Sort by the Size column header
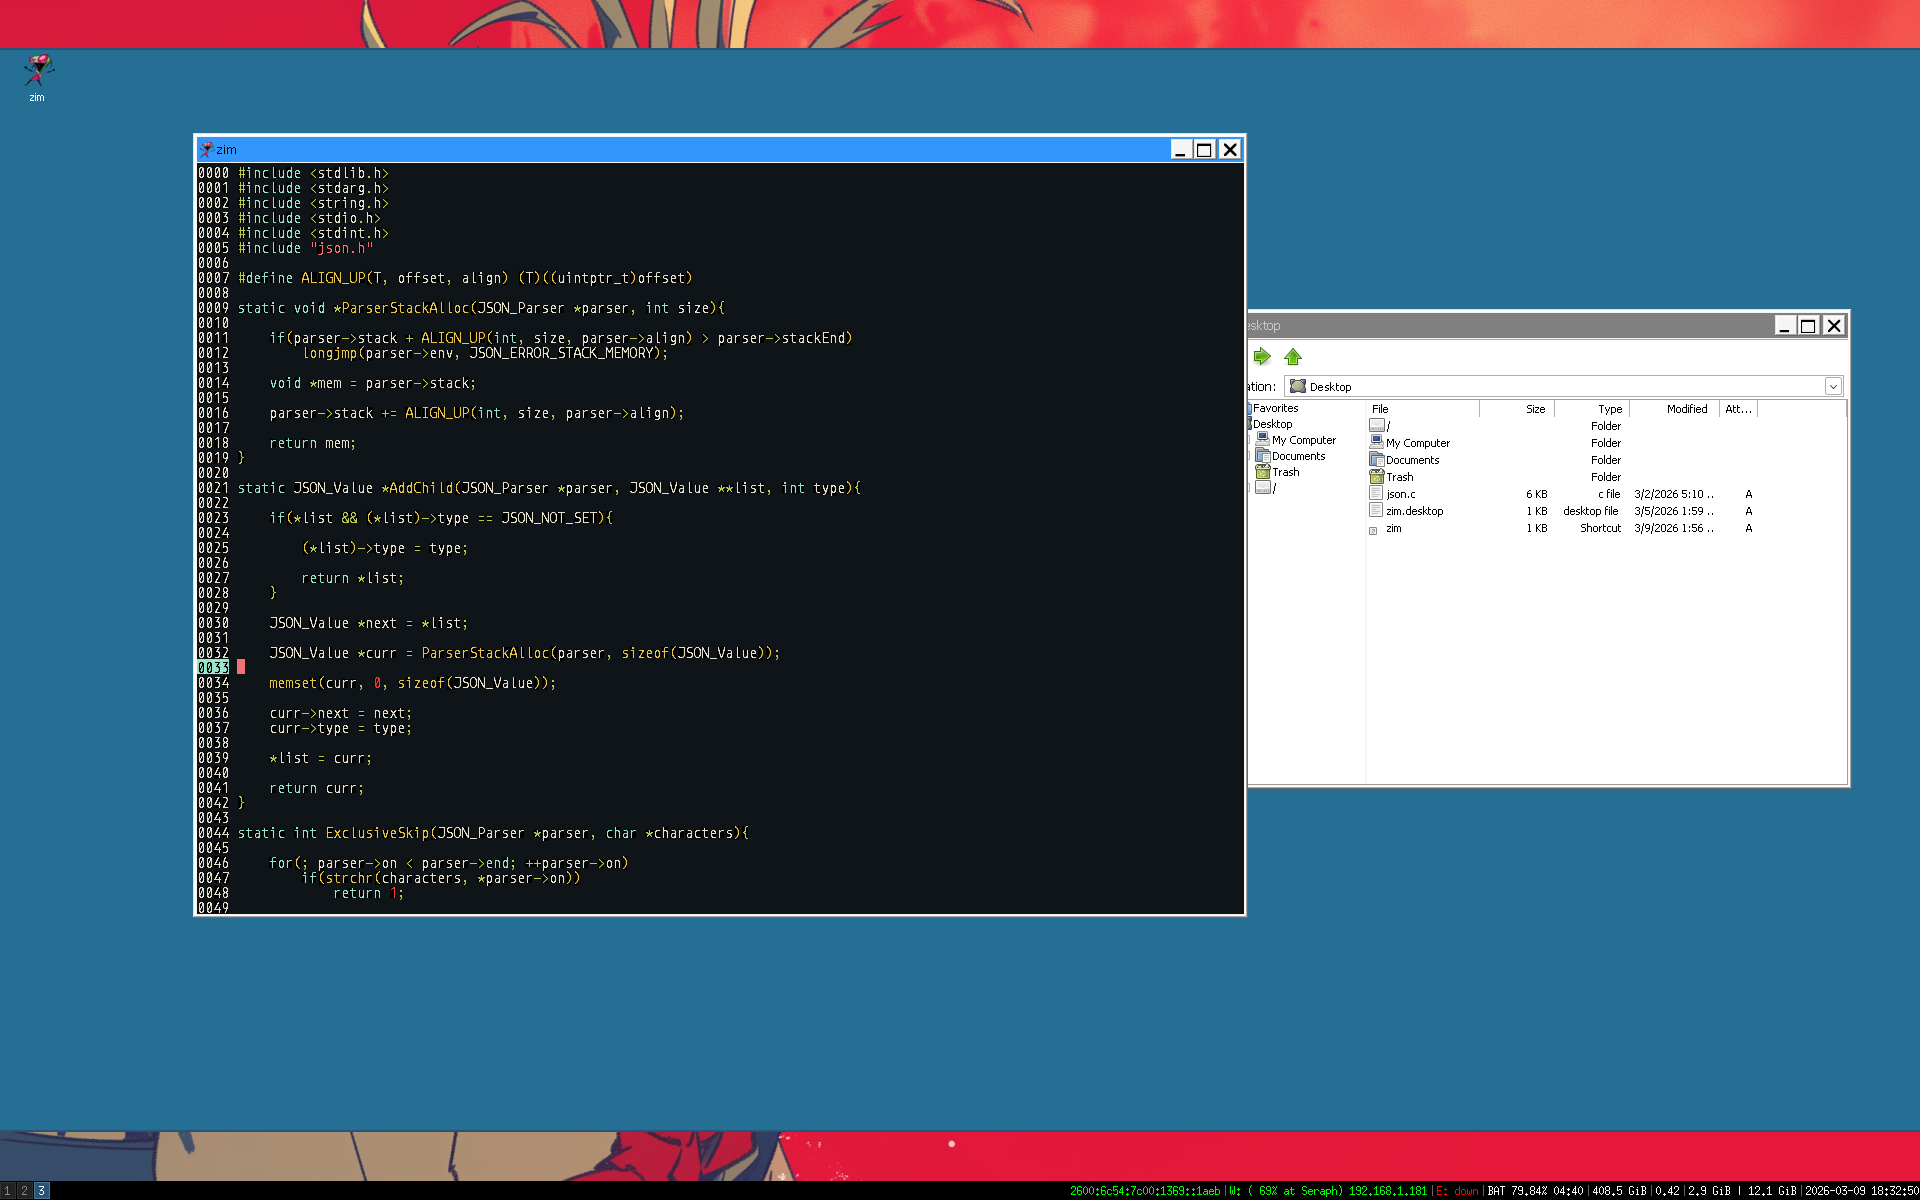 click(1535, 409)
